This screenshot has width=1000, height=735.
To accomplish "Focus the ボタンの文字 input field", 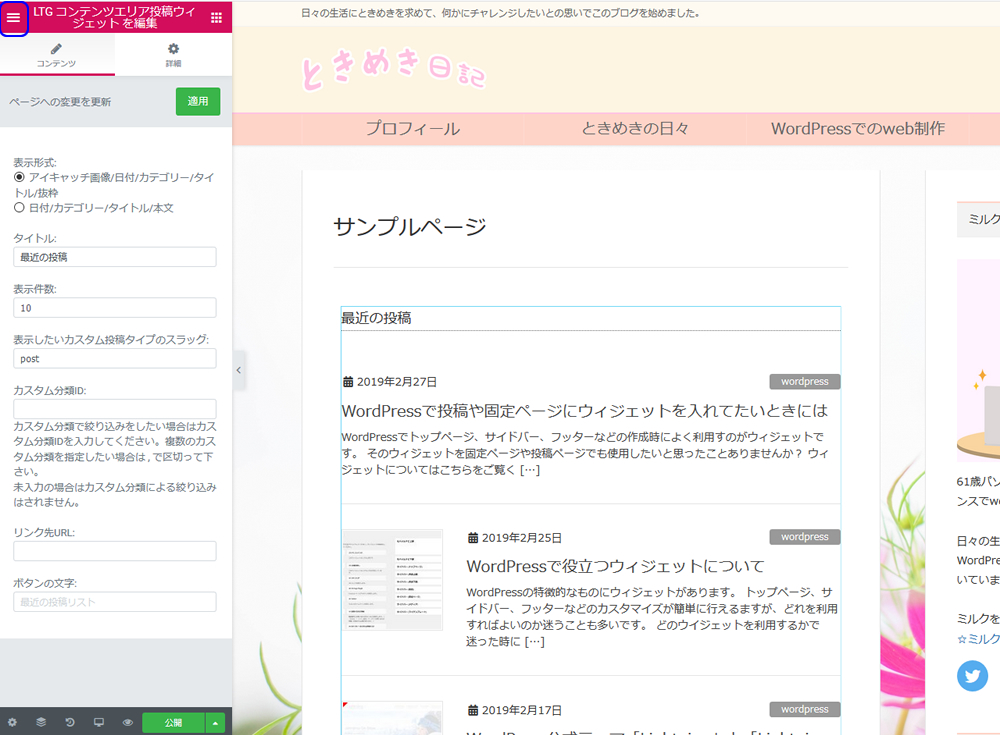I will pyautogui.click(x=115, y=602).
